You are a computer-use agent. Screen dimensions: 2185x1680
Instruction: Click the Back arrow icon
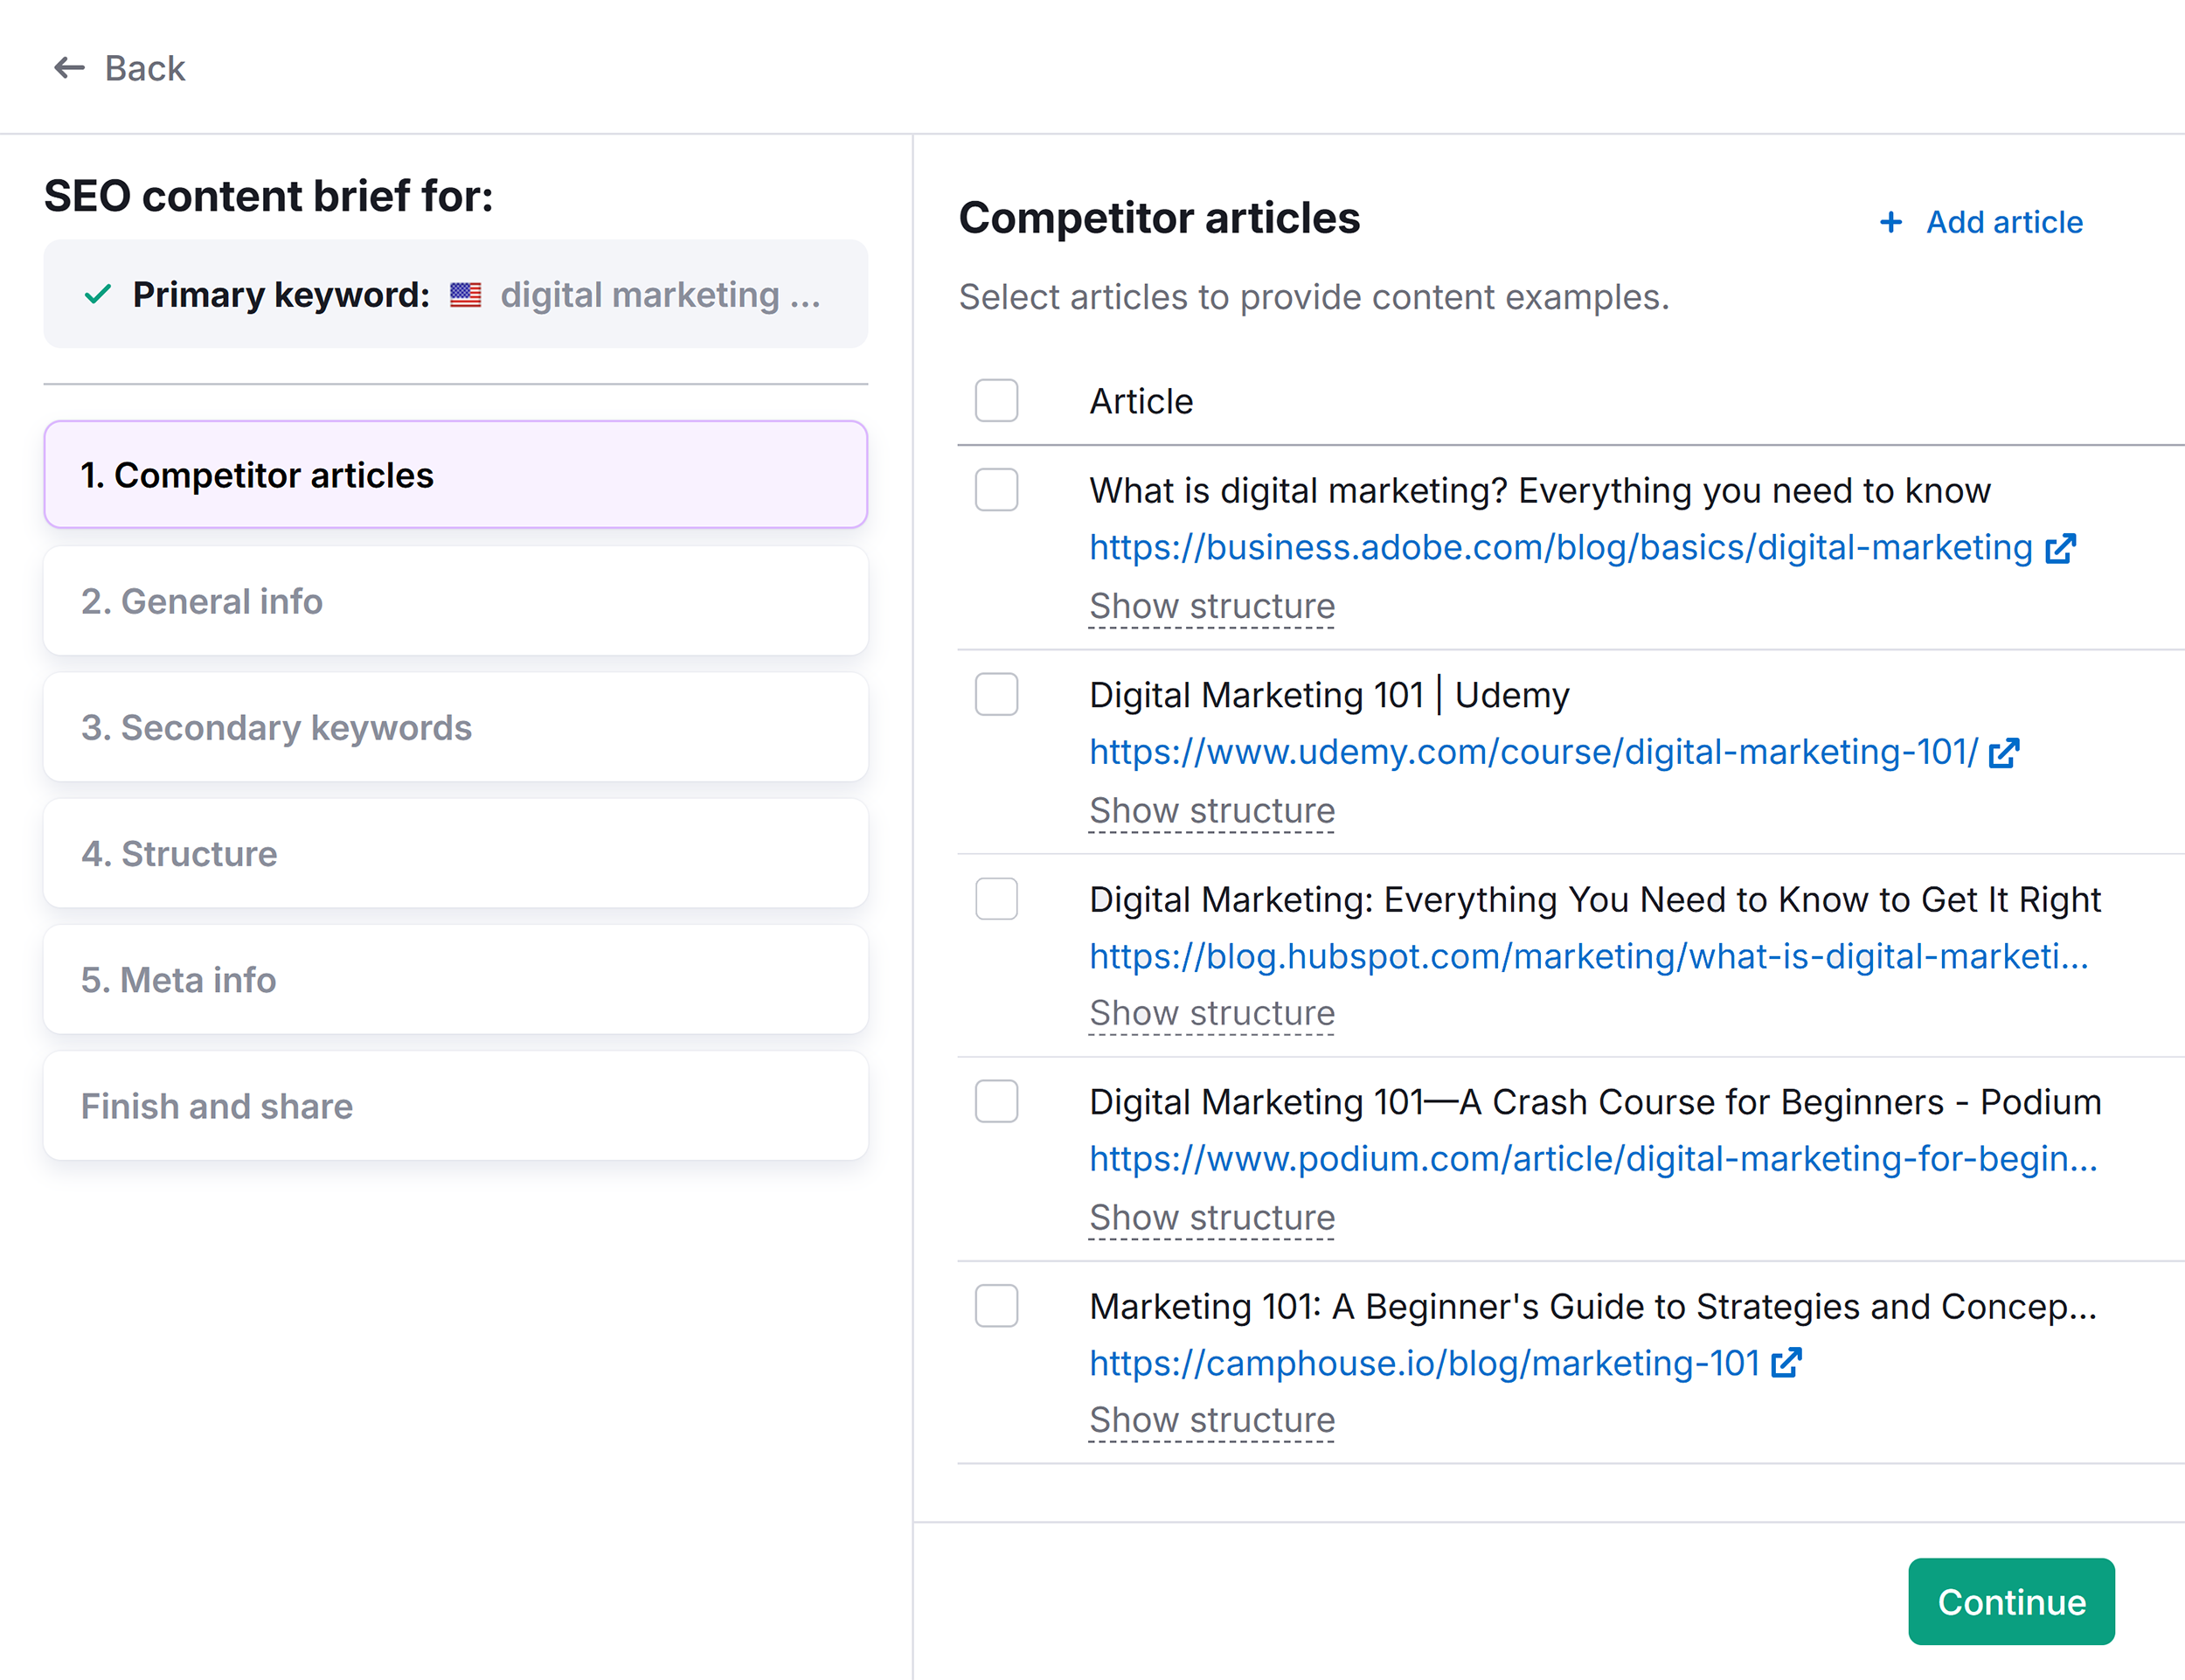[68, 68]
